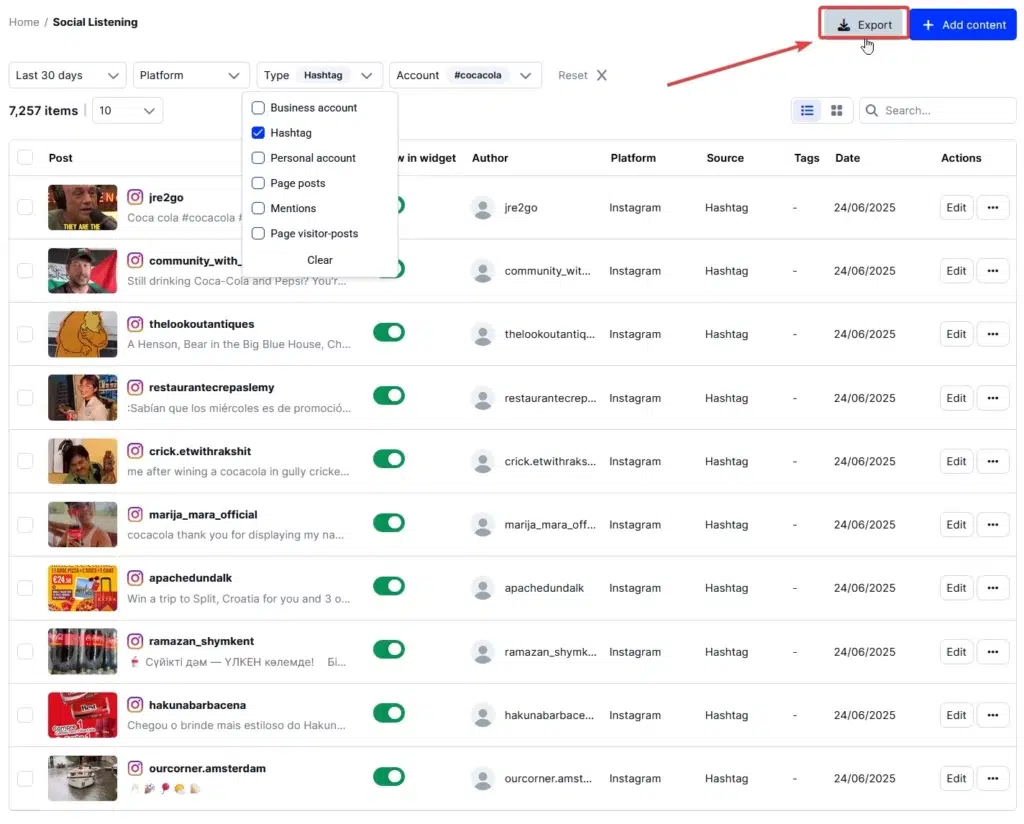The image size is (1024, 824).
Task: Check the Mentions option
Action: [258, 208]
